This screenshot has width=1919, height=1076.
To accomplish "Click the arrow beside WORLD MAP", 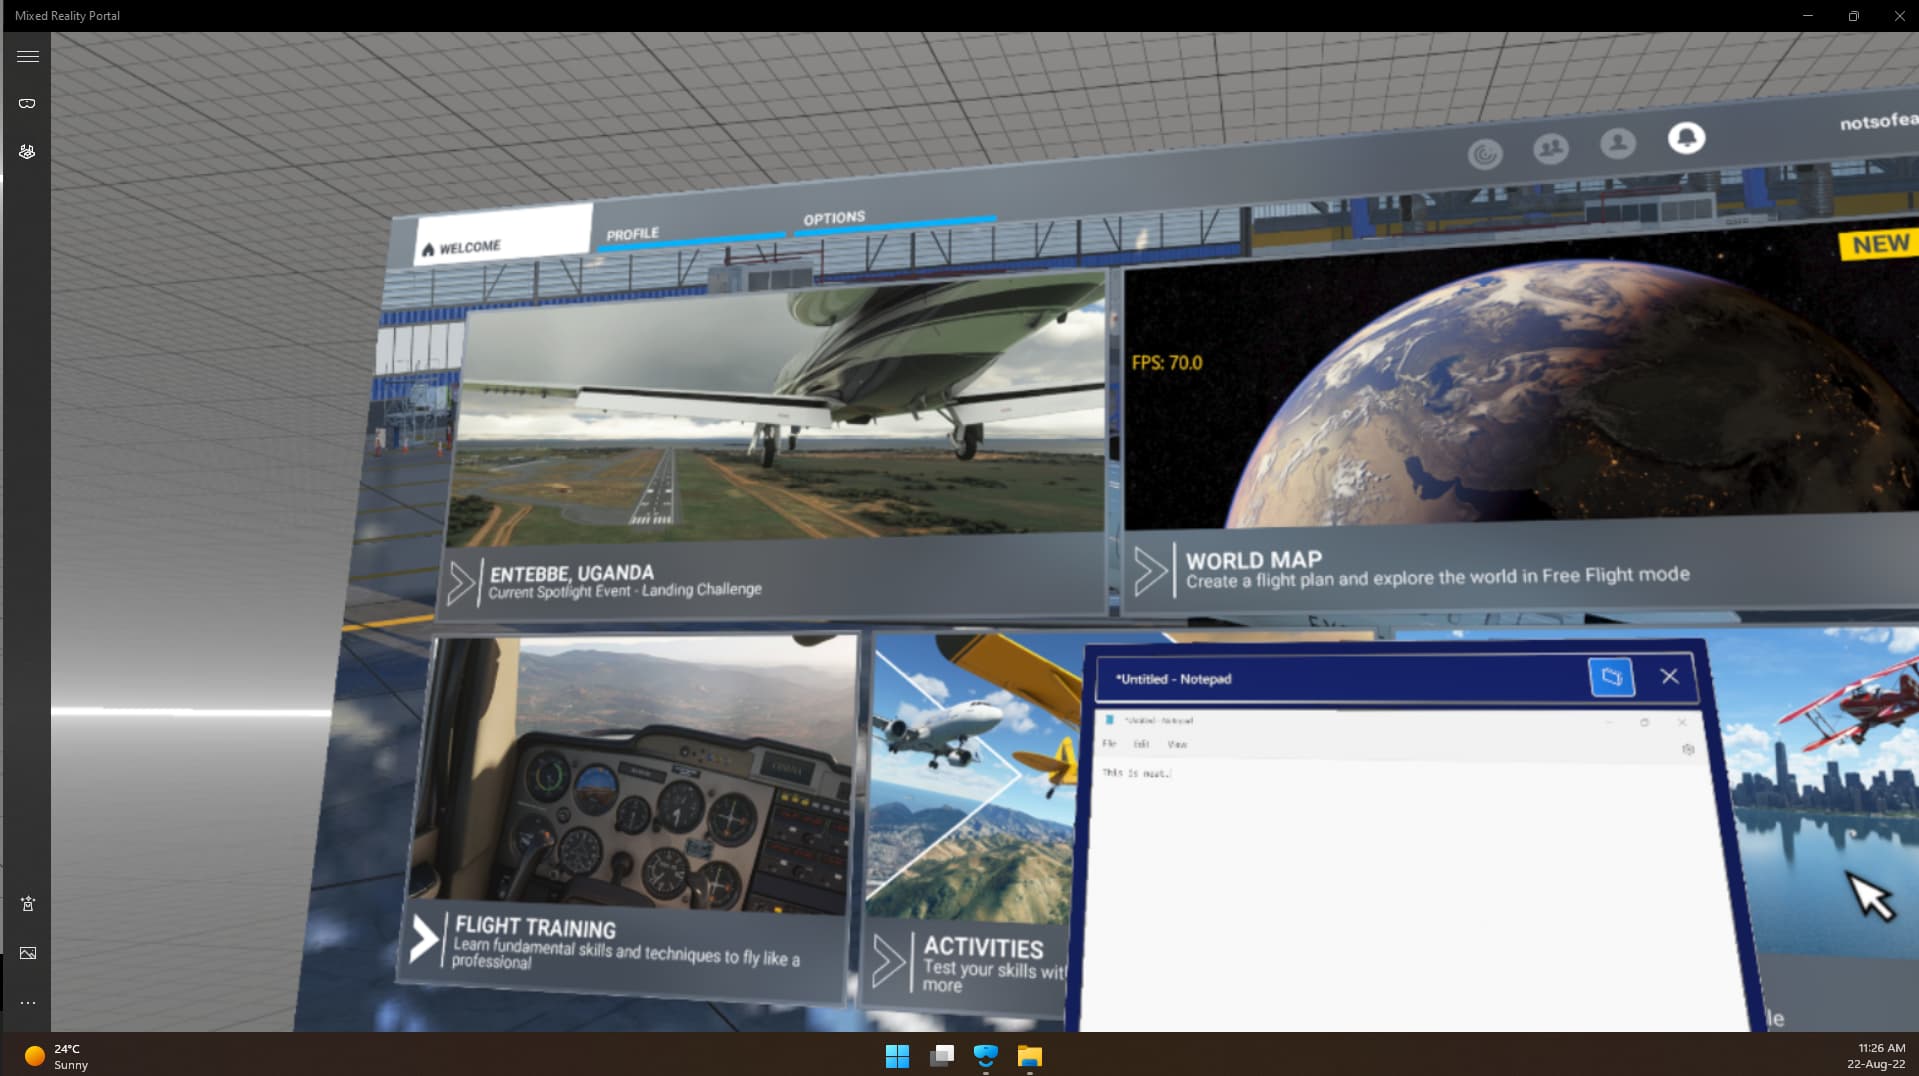I will tap(1150, 571).
